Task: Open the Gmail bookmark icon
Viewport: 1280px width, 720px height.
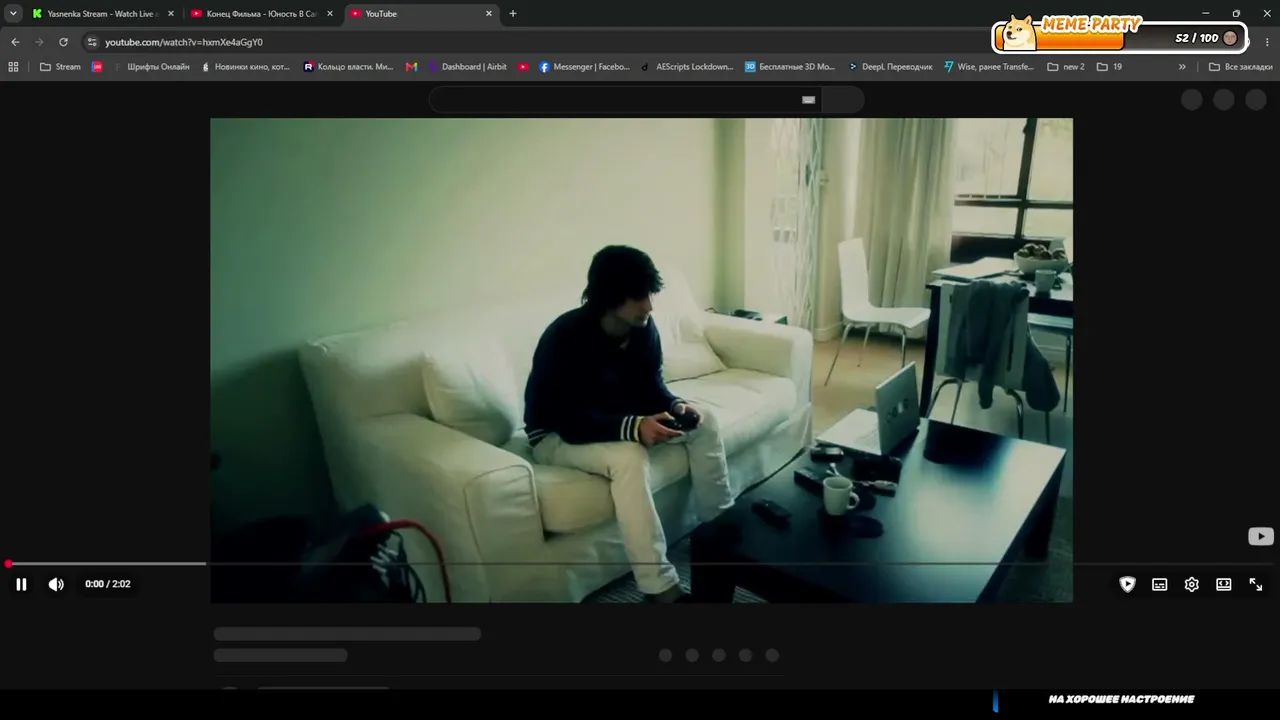Action: point(412,67)
